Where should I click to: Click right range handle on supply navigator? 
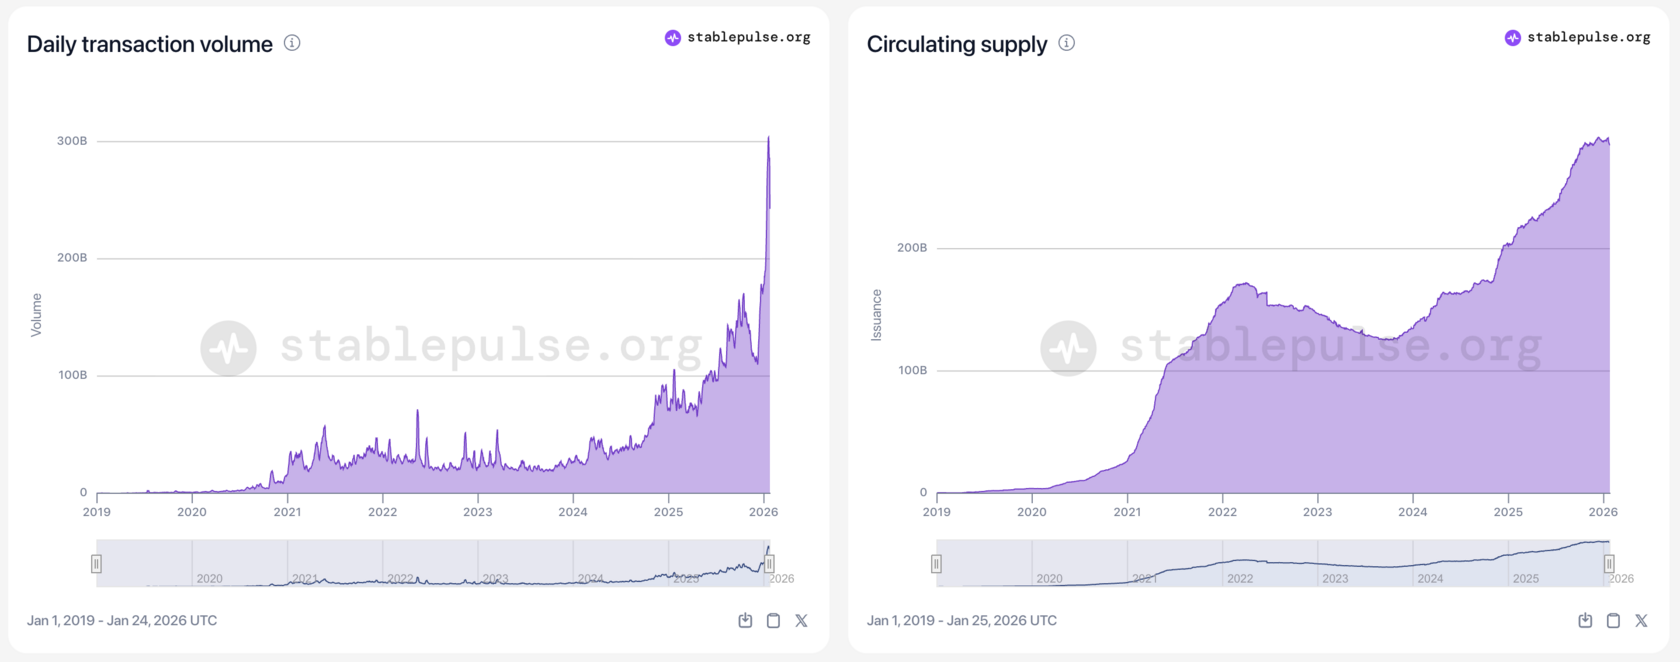1609,564
